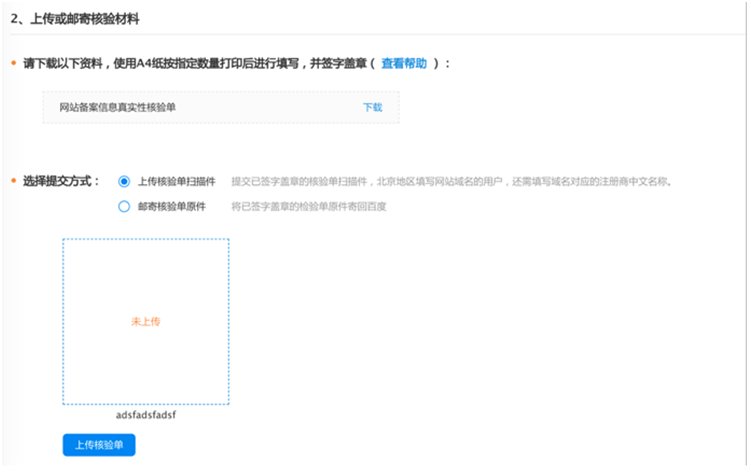
Task: Click the 邮寄核验单原件 option label text
Action: (x=172, y=206)
